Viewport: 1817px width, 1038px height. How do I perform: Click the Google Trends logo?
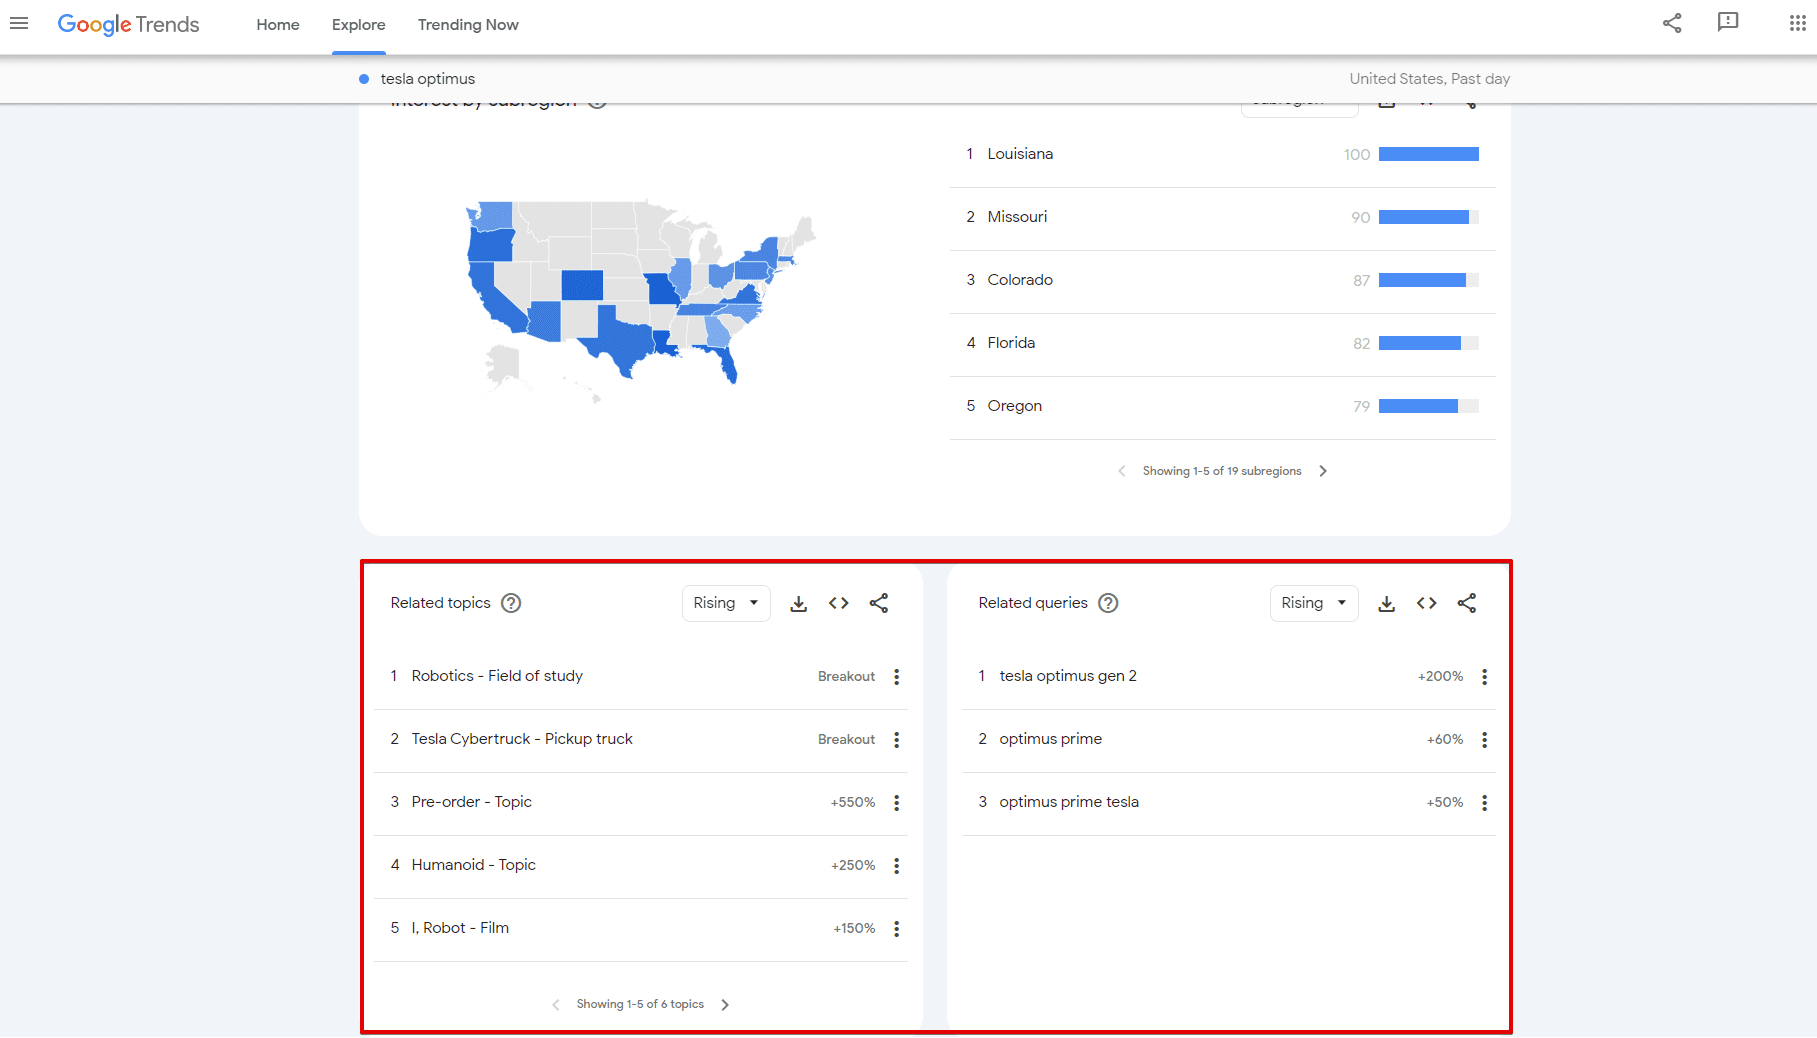[128, 25]
